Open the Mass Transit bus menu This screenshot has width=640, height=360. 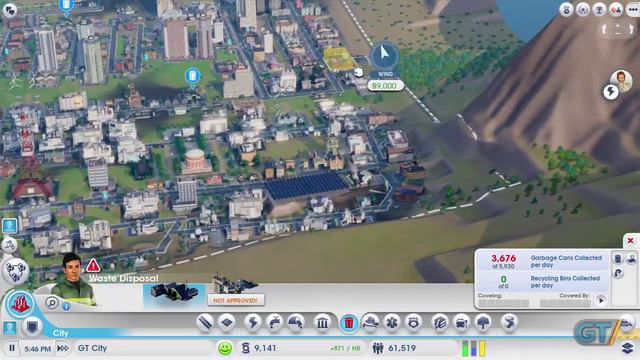click(x=461, y=323)
